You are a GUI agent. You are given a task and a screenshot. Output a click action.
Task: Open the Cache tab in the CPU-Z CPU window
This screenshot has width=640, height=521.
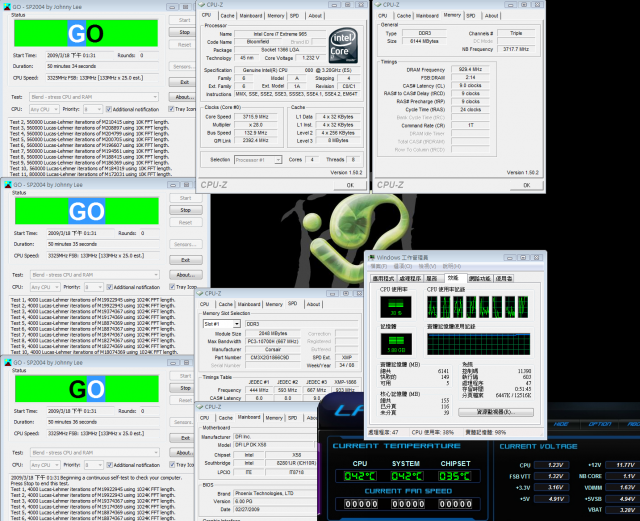click(227, 16)
